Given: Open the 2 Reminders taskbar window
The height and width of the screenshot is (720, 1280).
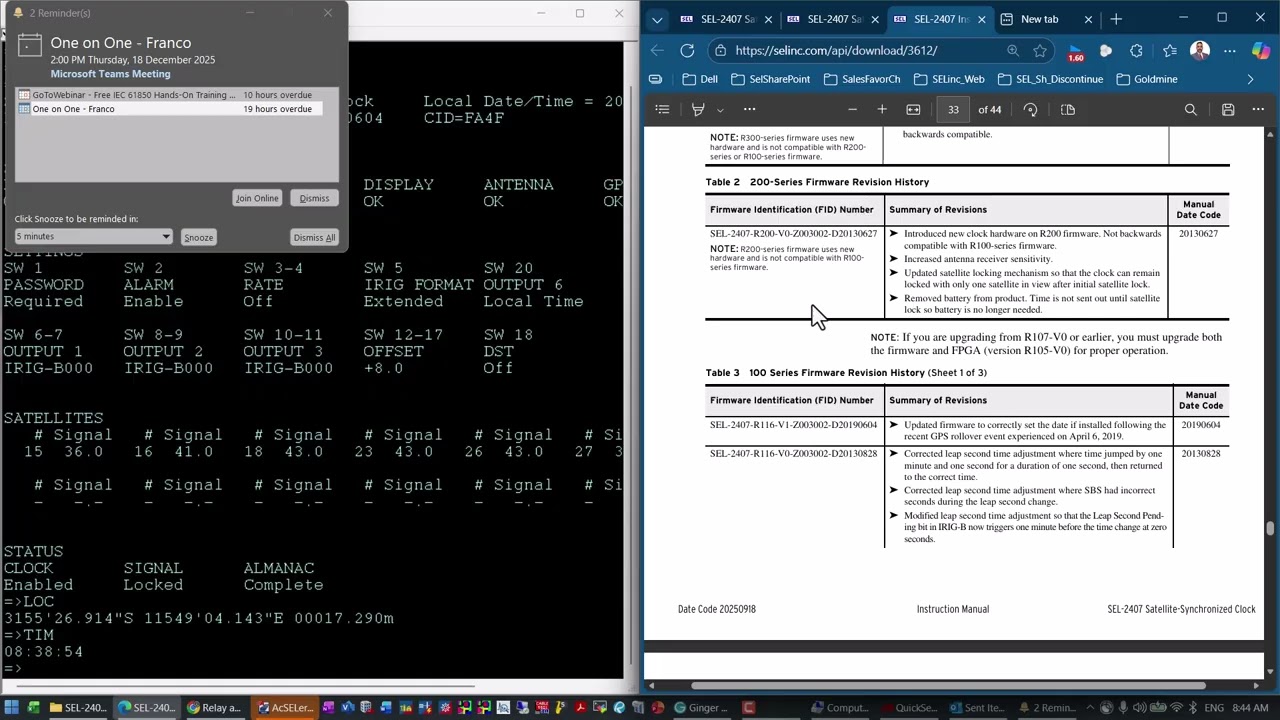Looking at the screenshot, I should [x=1046, y=708].
